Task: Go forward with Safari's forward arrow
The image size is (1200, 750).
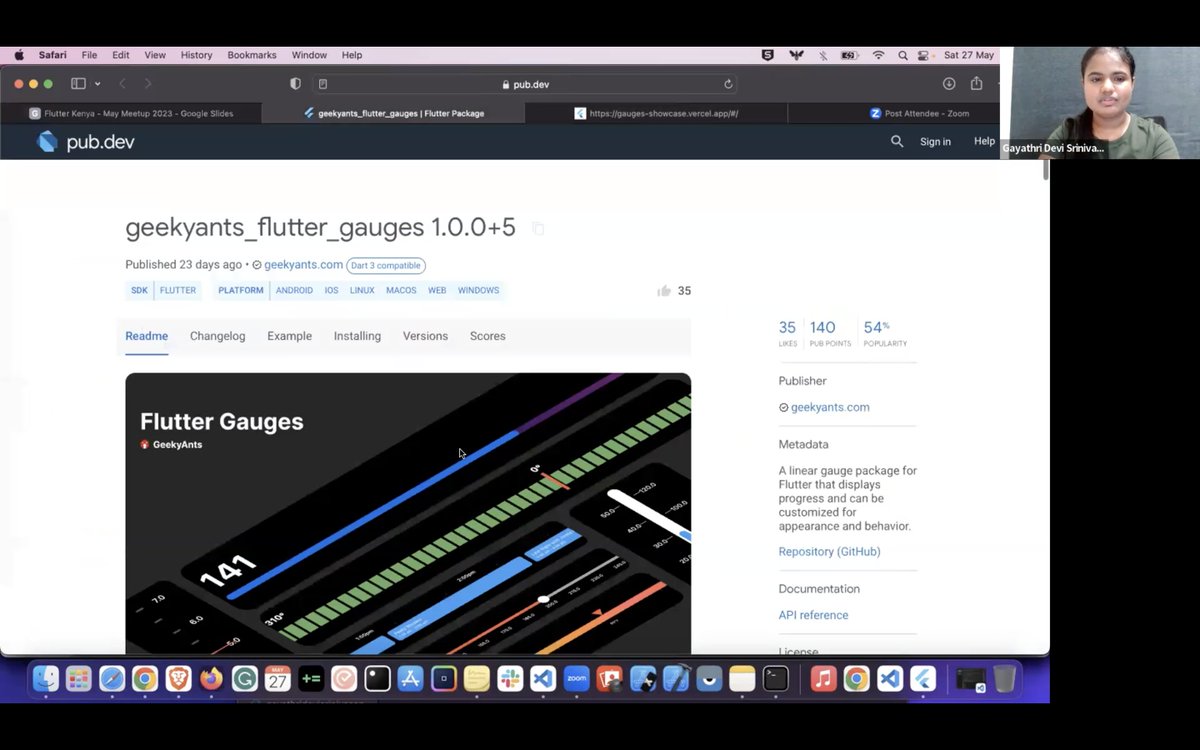Action: point(148,84)
